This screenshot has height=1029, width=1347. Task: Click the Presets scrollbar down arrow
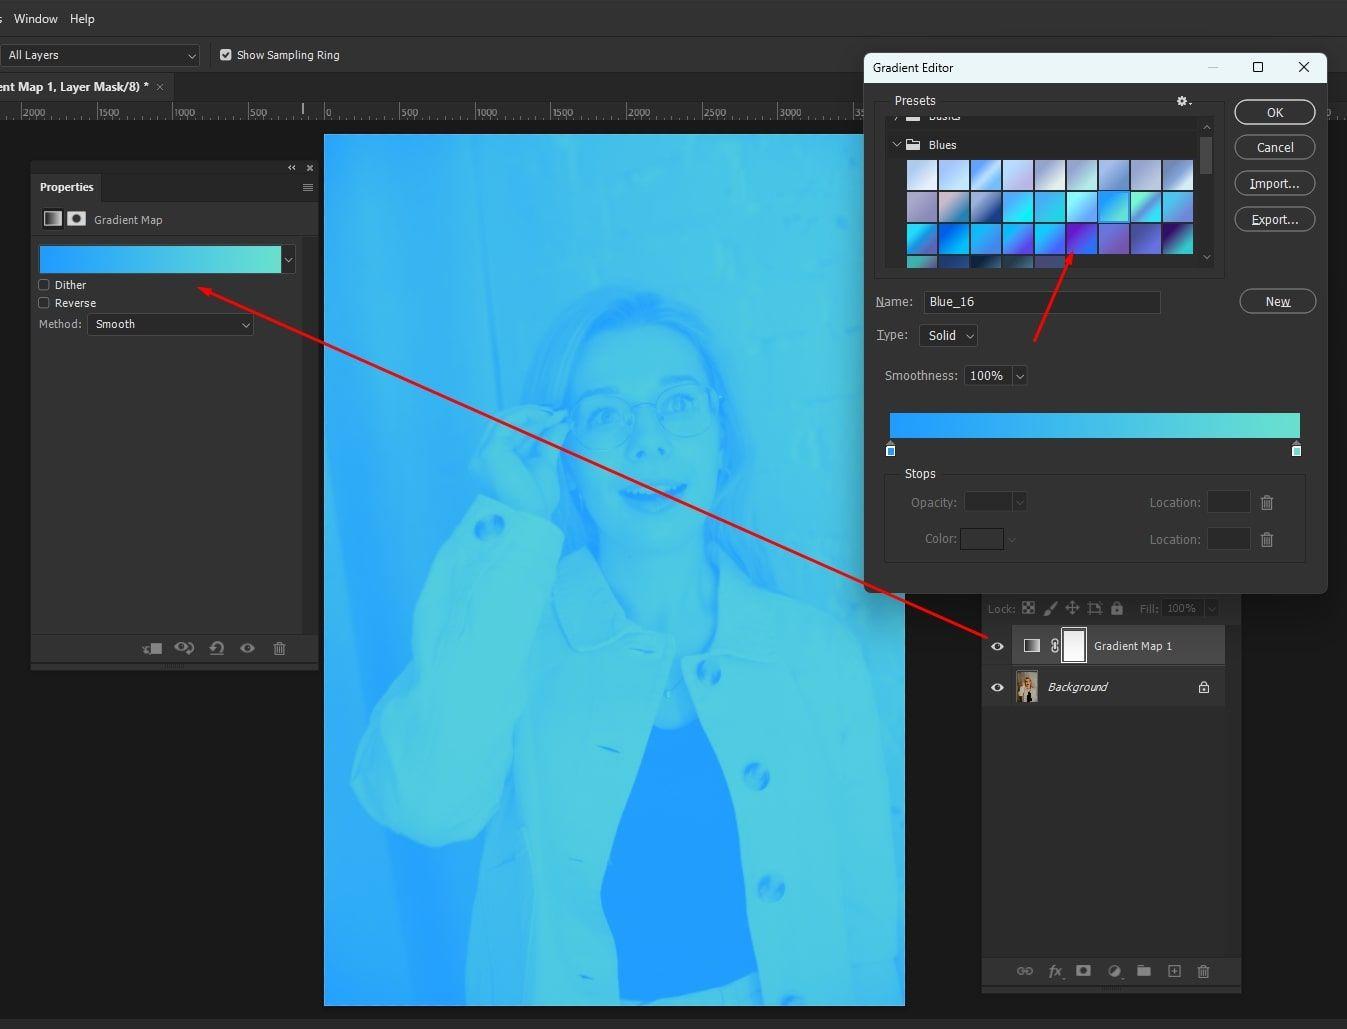(1206, 258)
